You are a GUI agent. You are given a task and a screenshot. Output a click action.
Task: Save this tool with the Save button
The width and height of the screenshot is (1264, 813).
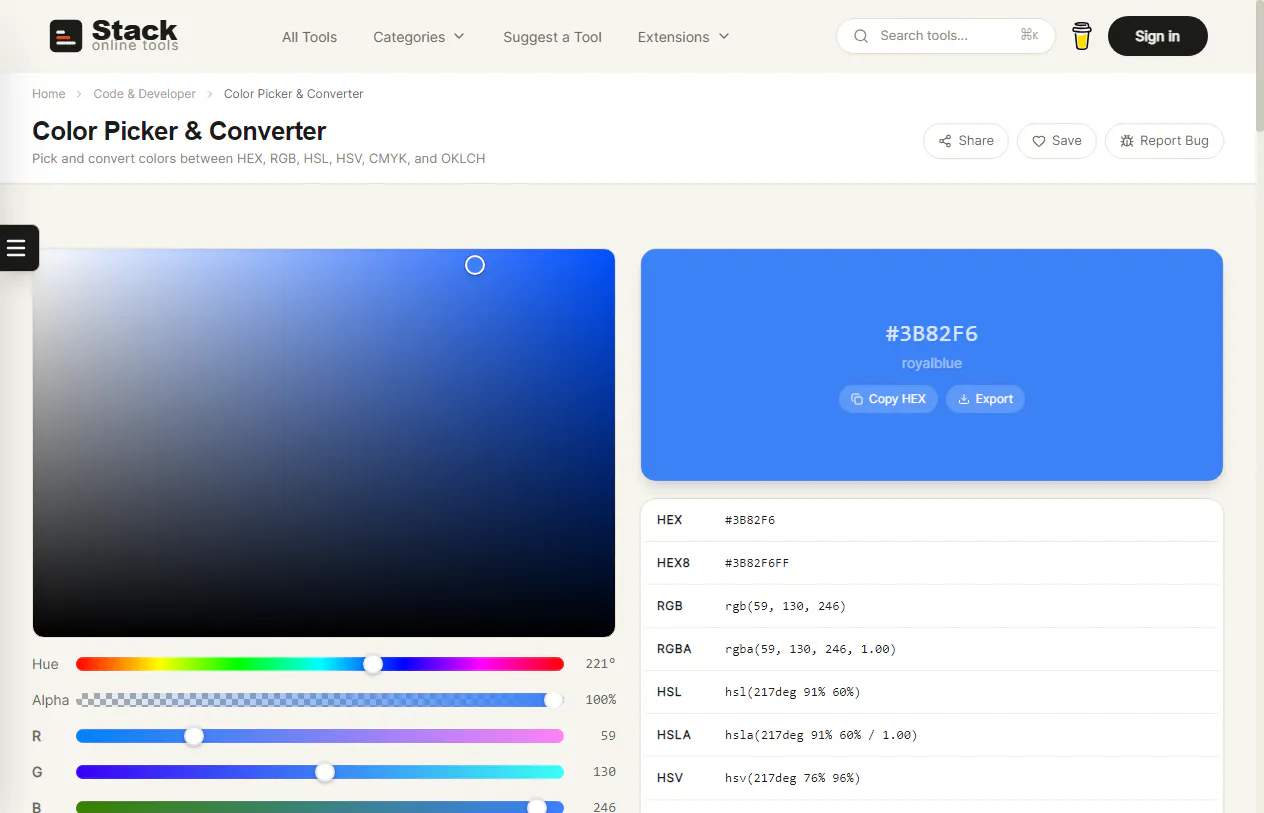pyautogui.click(x=1057, y=141)
